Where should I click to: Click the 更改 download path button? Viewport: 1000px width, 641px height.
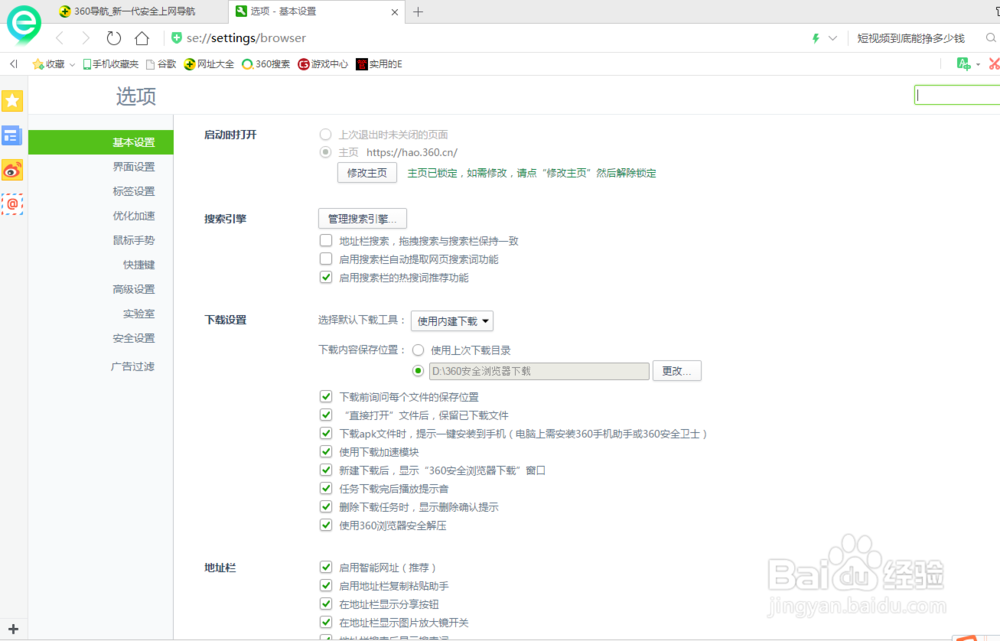click(x=677, y=371)
